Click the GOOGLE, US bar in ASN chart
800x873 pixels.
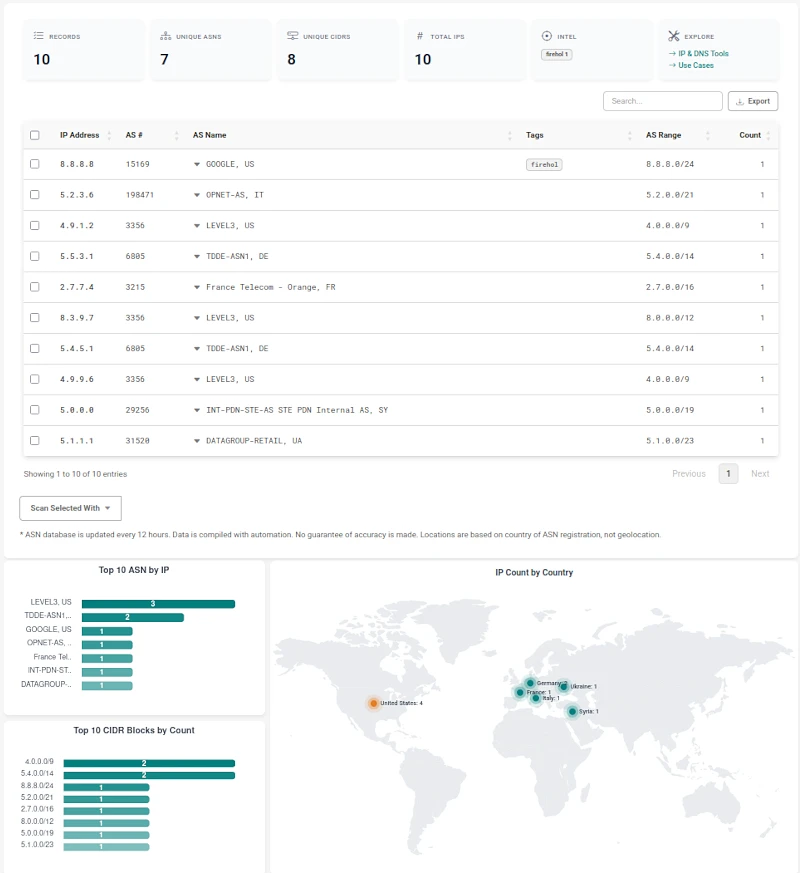coord(107,631)
